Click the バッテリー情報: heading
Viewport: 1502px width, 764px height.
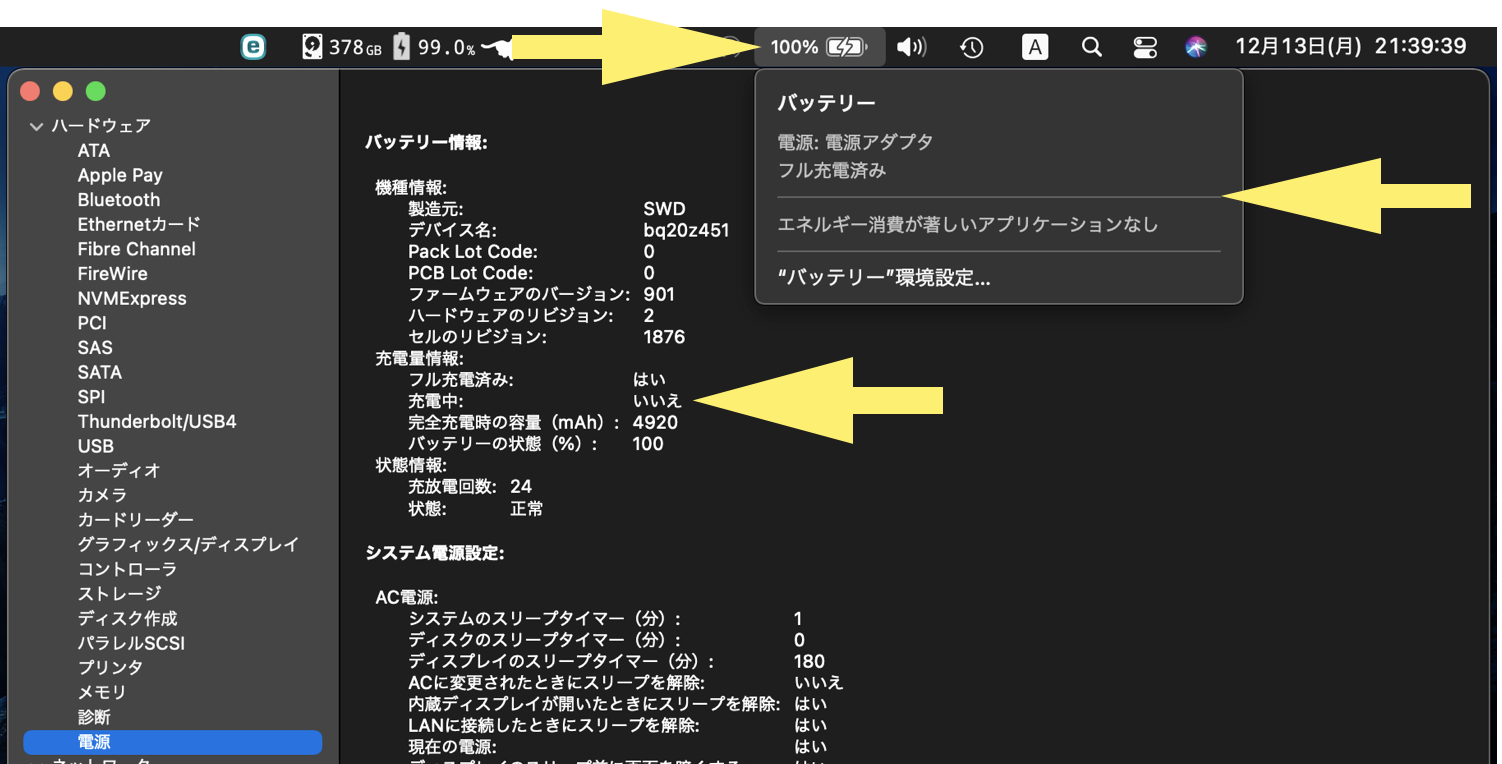click(426, 143)
